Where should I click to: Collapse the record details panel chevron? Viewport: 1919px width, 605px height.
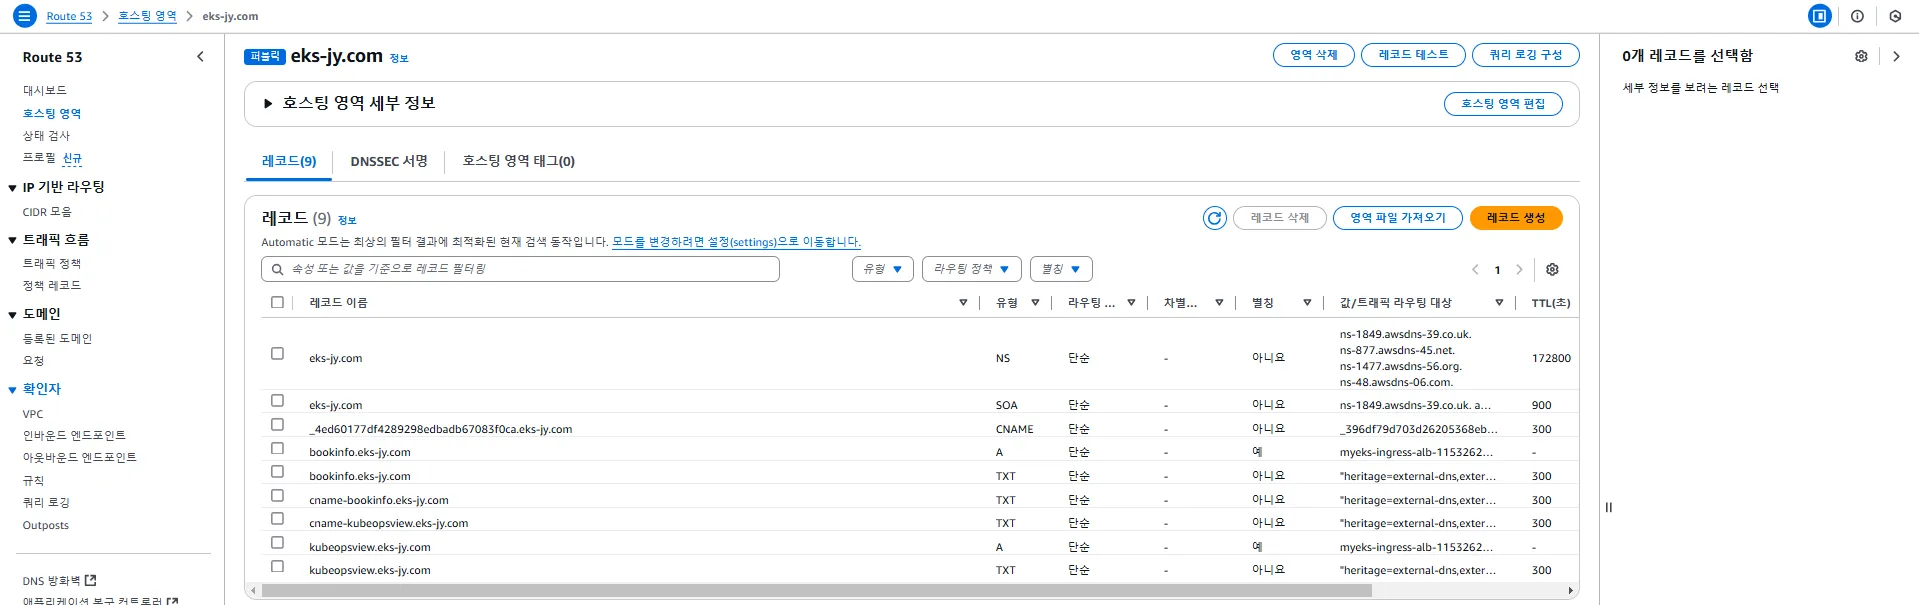tap(1896, 57)
